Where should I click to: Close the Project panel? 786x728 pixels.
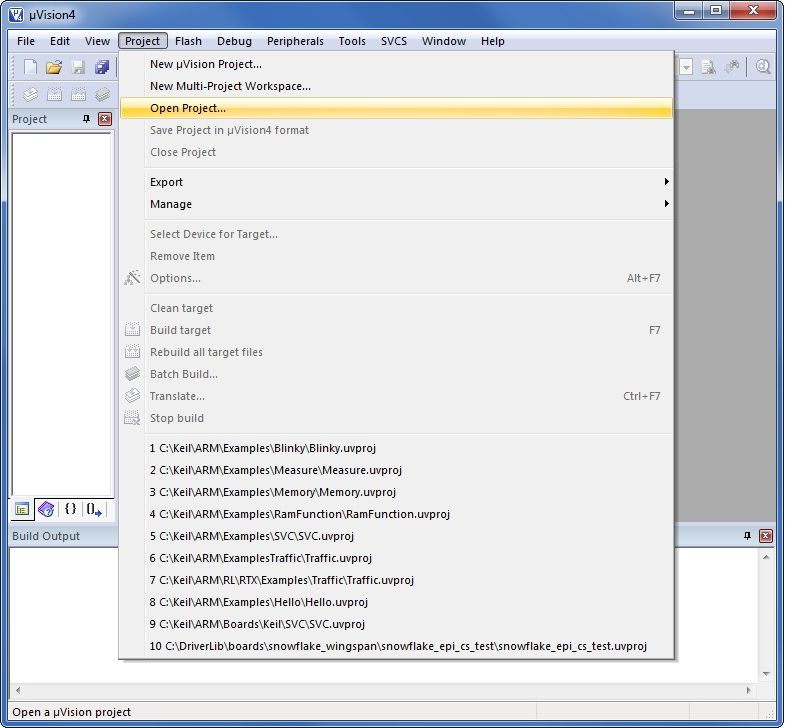pos(105,119)
